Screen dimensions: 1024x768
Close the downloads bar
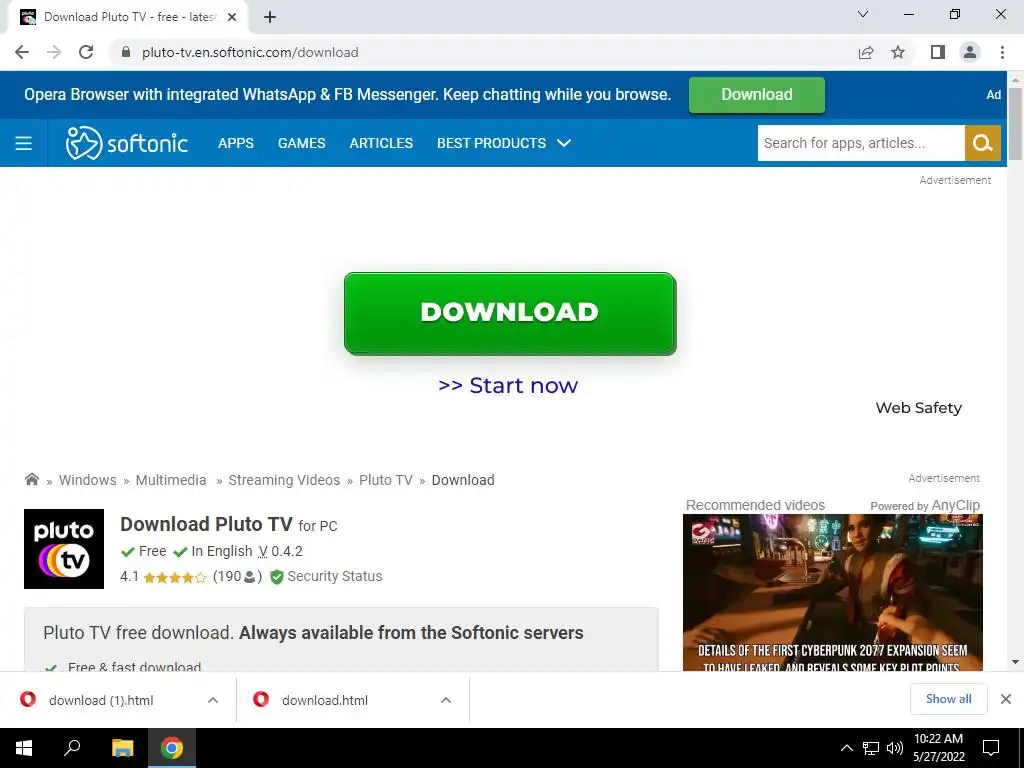[1006, 699]
